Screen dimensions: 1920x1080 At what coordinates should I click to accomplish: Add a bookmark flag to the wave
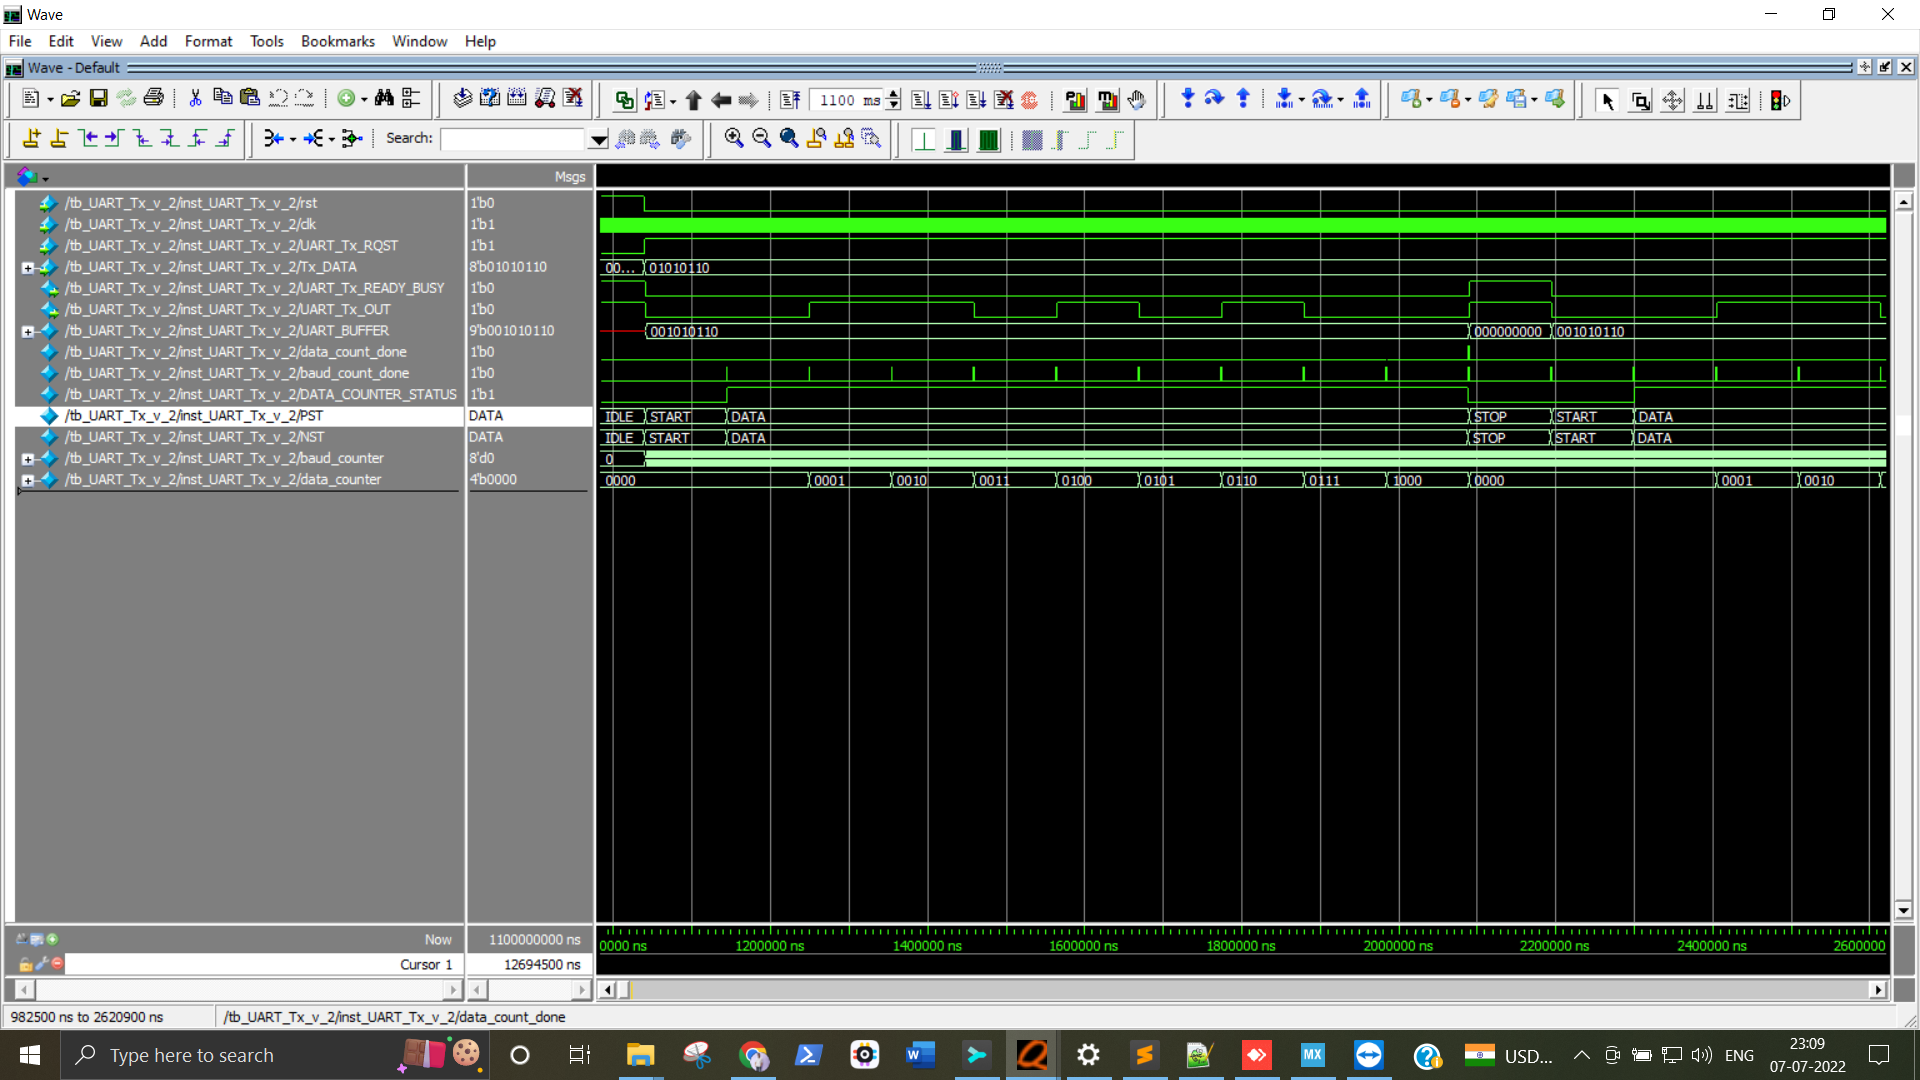click(x=1413, y=99)
